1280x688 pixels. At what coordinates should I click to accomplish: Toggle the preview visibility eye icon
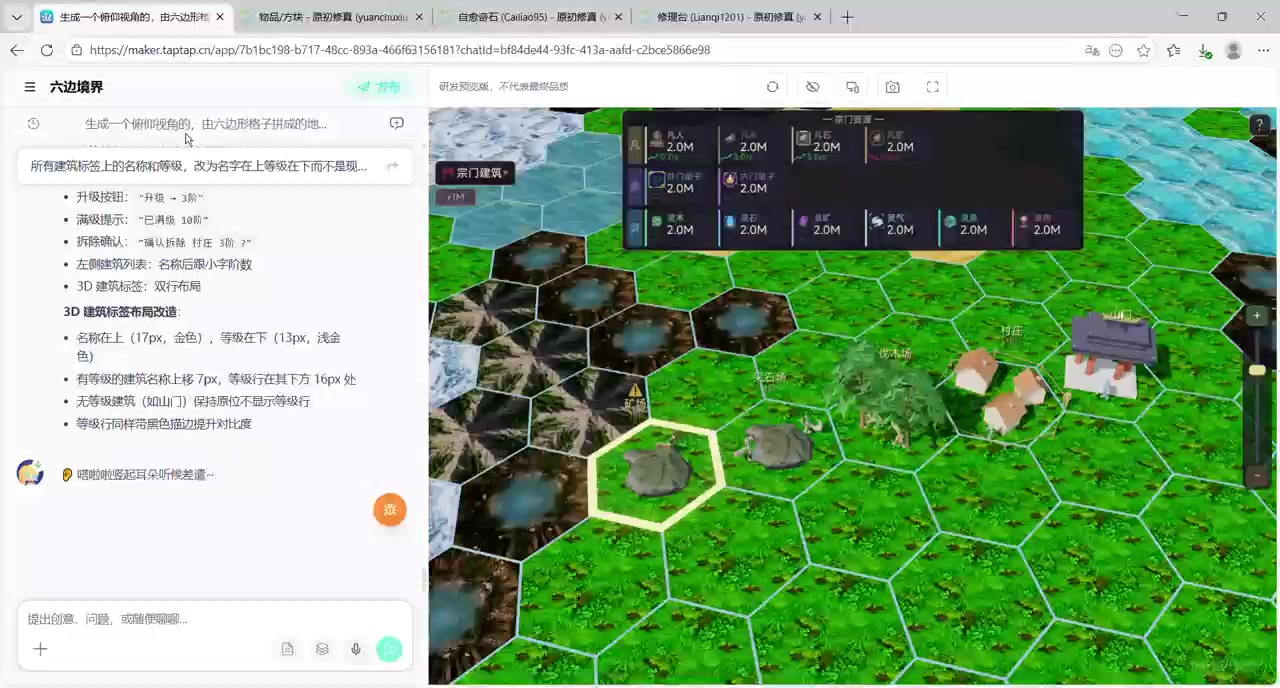point(812,87)
